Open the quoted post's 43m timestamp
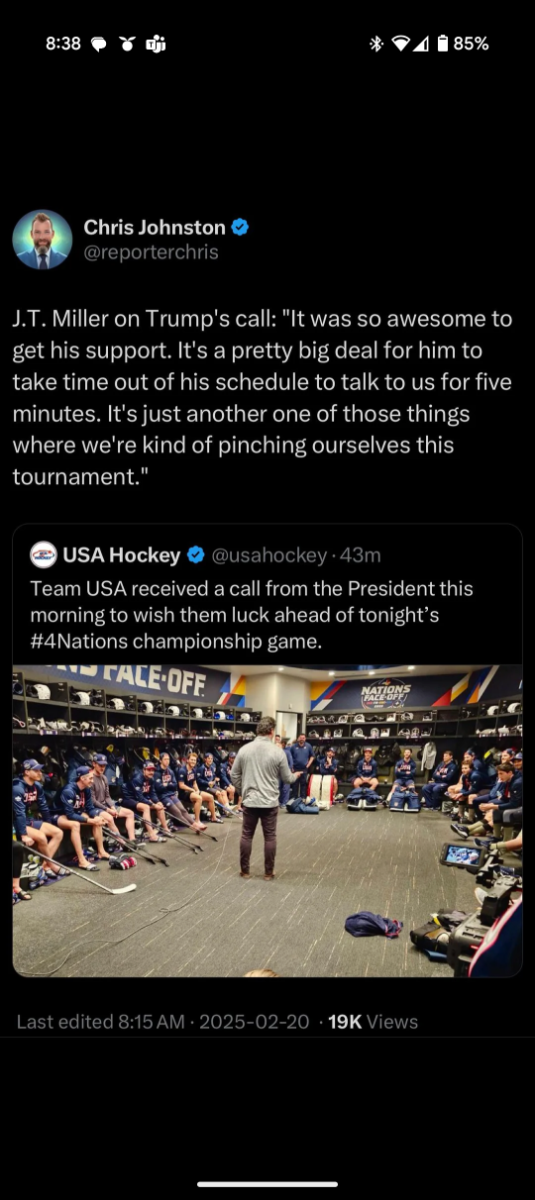 coord(359,555)
